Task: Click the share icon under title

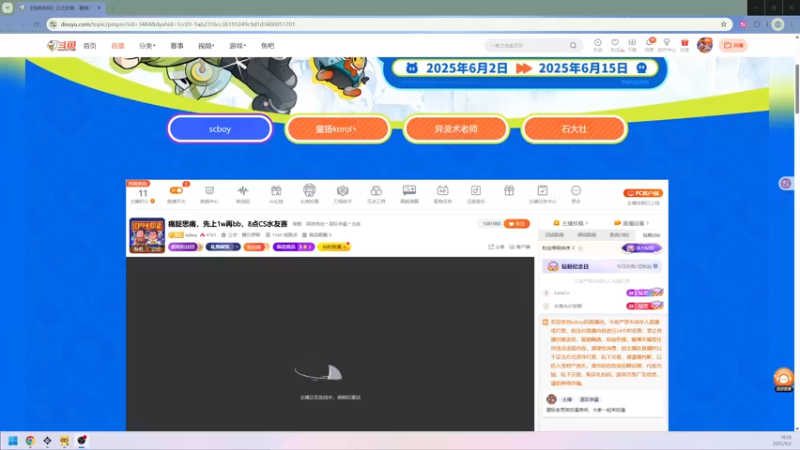Action: (496, 247)
